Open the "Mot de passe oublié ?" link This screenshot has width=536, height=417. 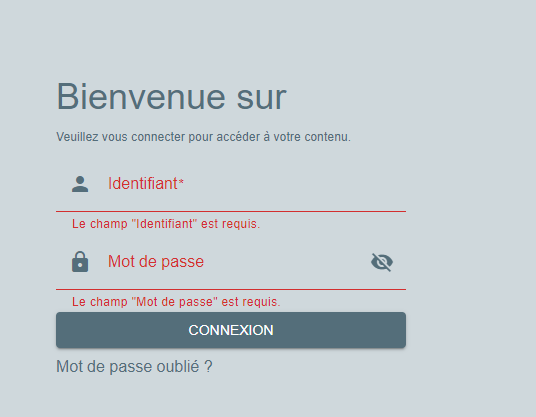pos(134,367)
